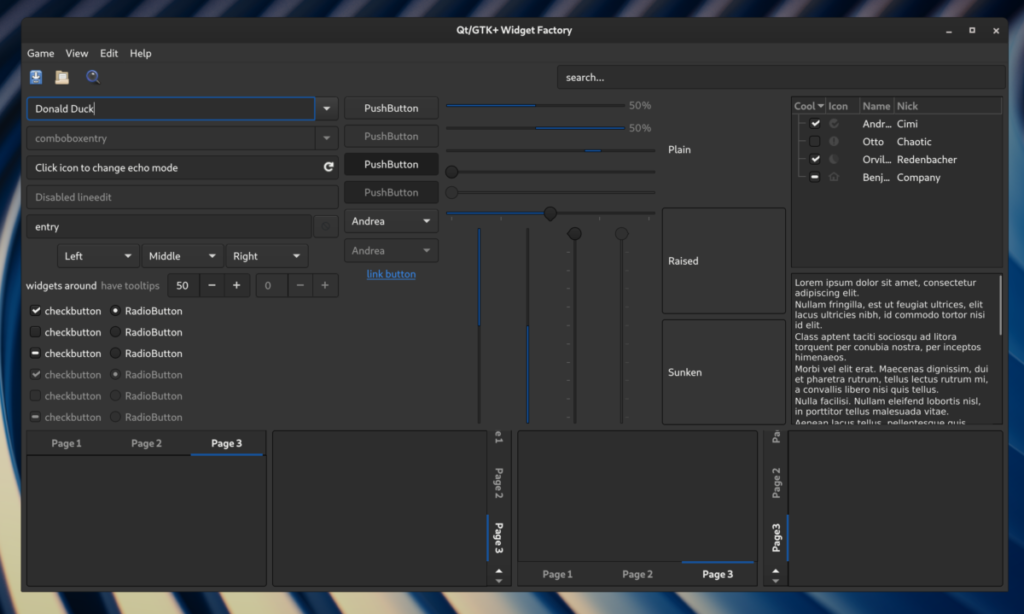Image resolution: width=1024 pixels, height=614 pixels.
Task: Uncheck the Cool checkbox in the Cimi row
Action: click(x=815, y=123)
